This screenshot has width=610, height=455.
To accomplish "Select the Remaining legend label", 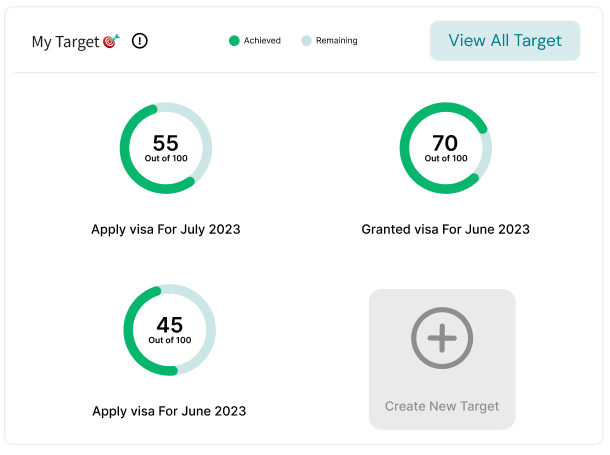I will (x=336, y=41).
